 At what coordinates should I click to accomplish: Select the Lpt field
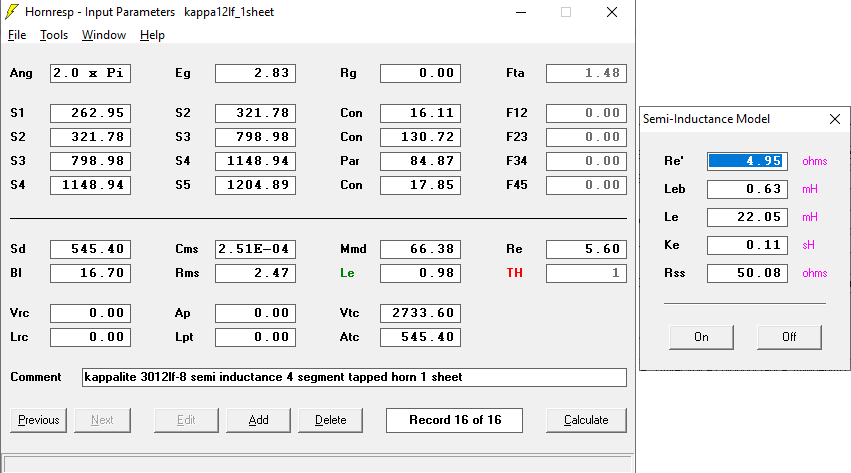pyautogui.click(x=255, y=337)
